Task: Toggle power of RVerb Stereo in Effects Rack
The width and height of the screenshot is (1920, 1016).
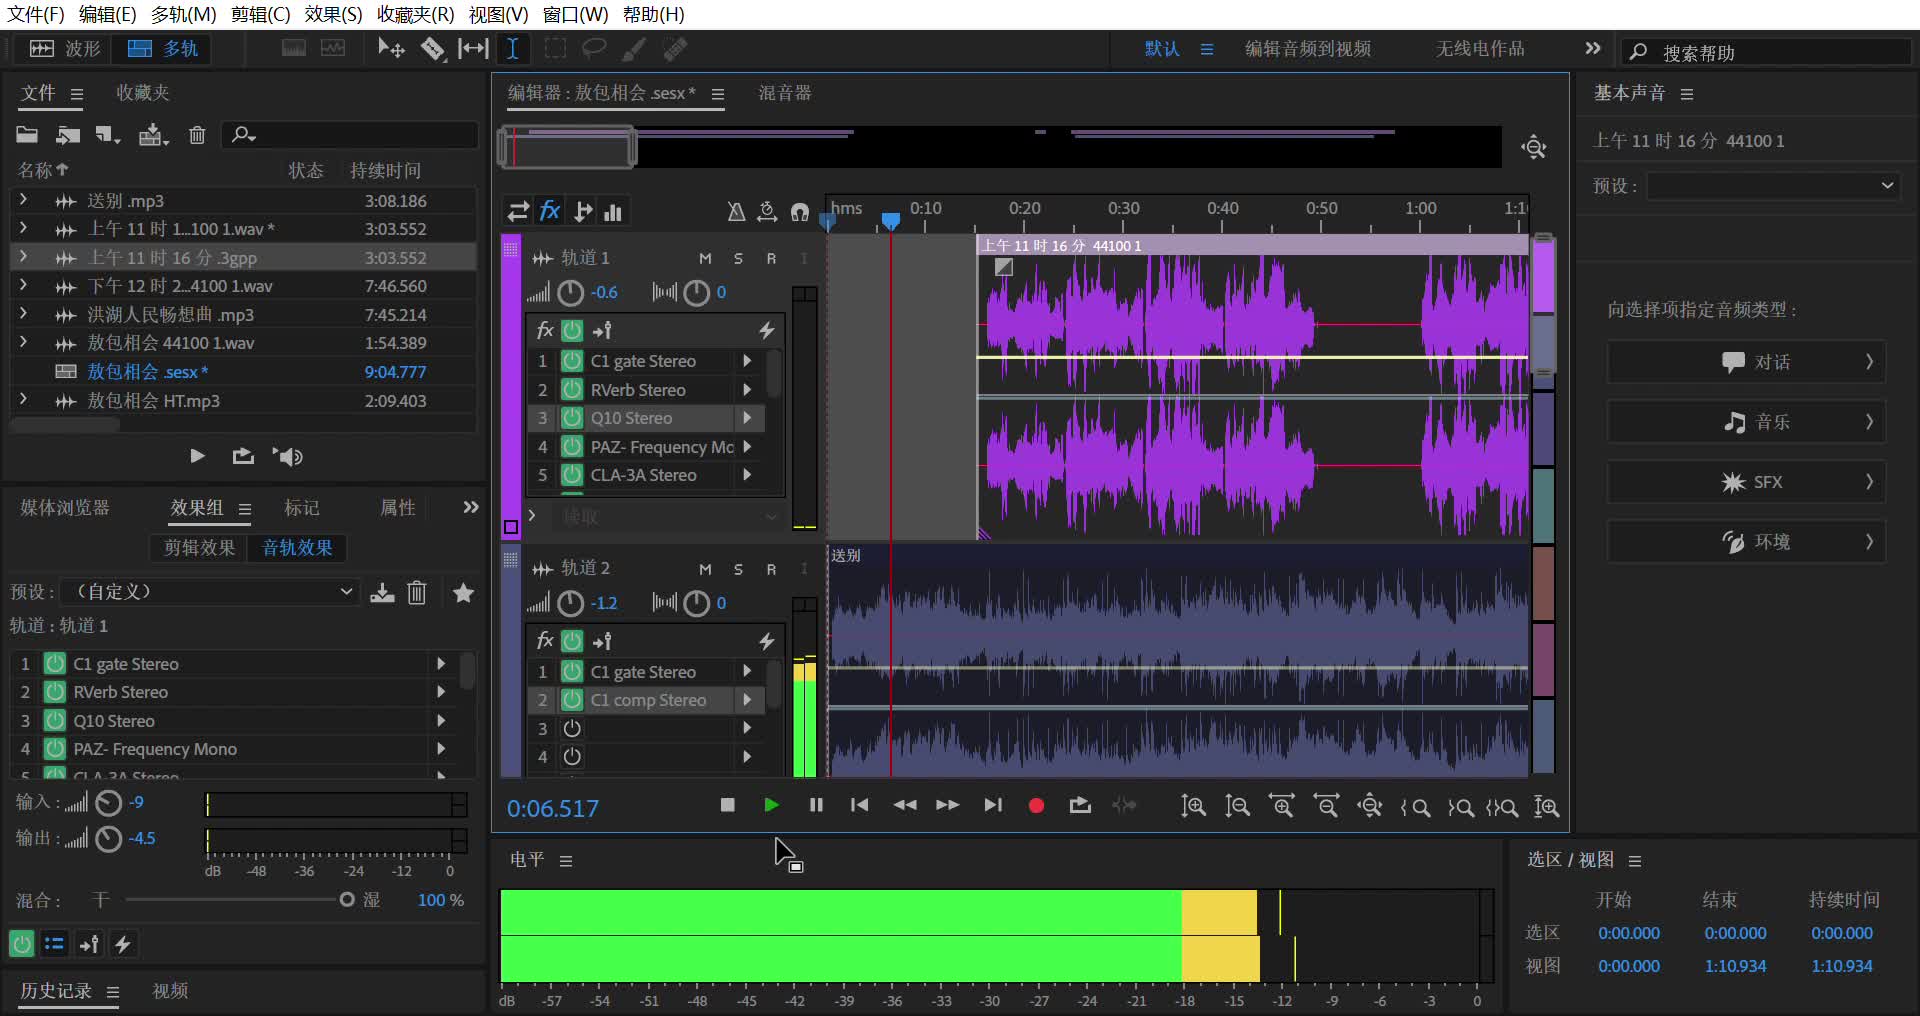Action: (x=55, y=692)
